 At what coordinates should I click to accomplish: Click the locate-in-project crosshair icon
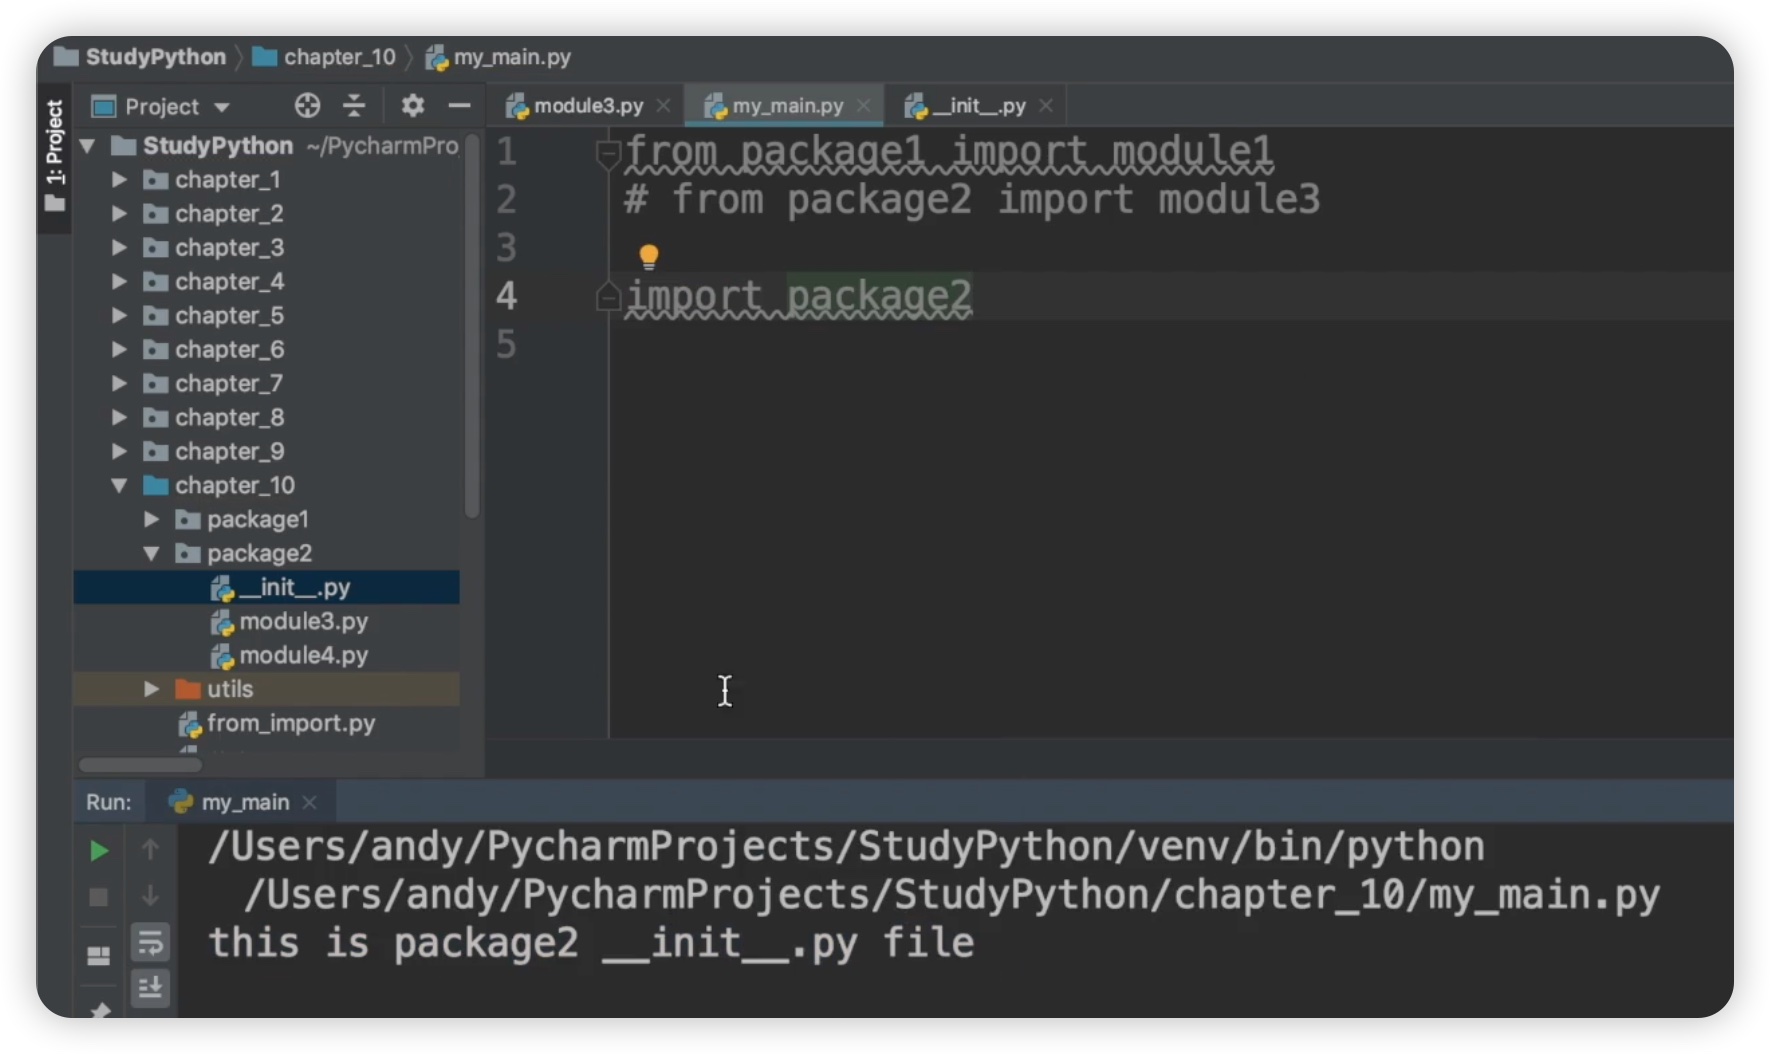pos(307,105)
